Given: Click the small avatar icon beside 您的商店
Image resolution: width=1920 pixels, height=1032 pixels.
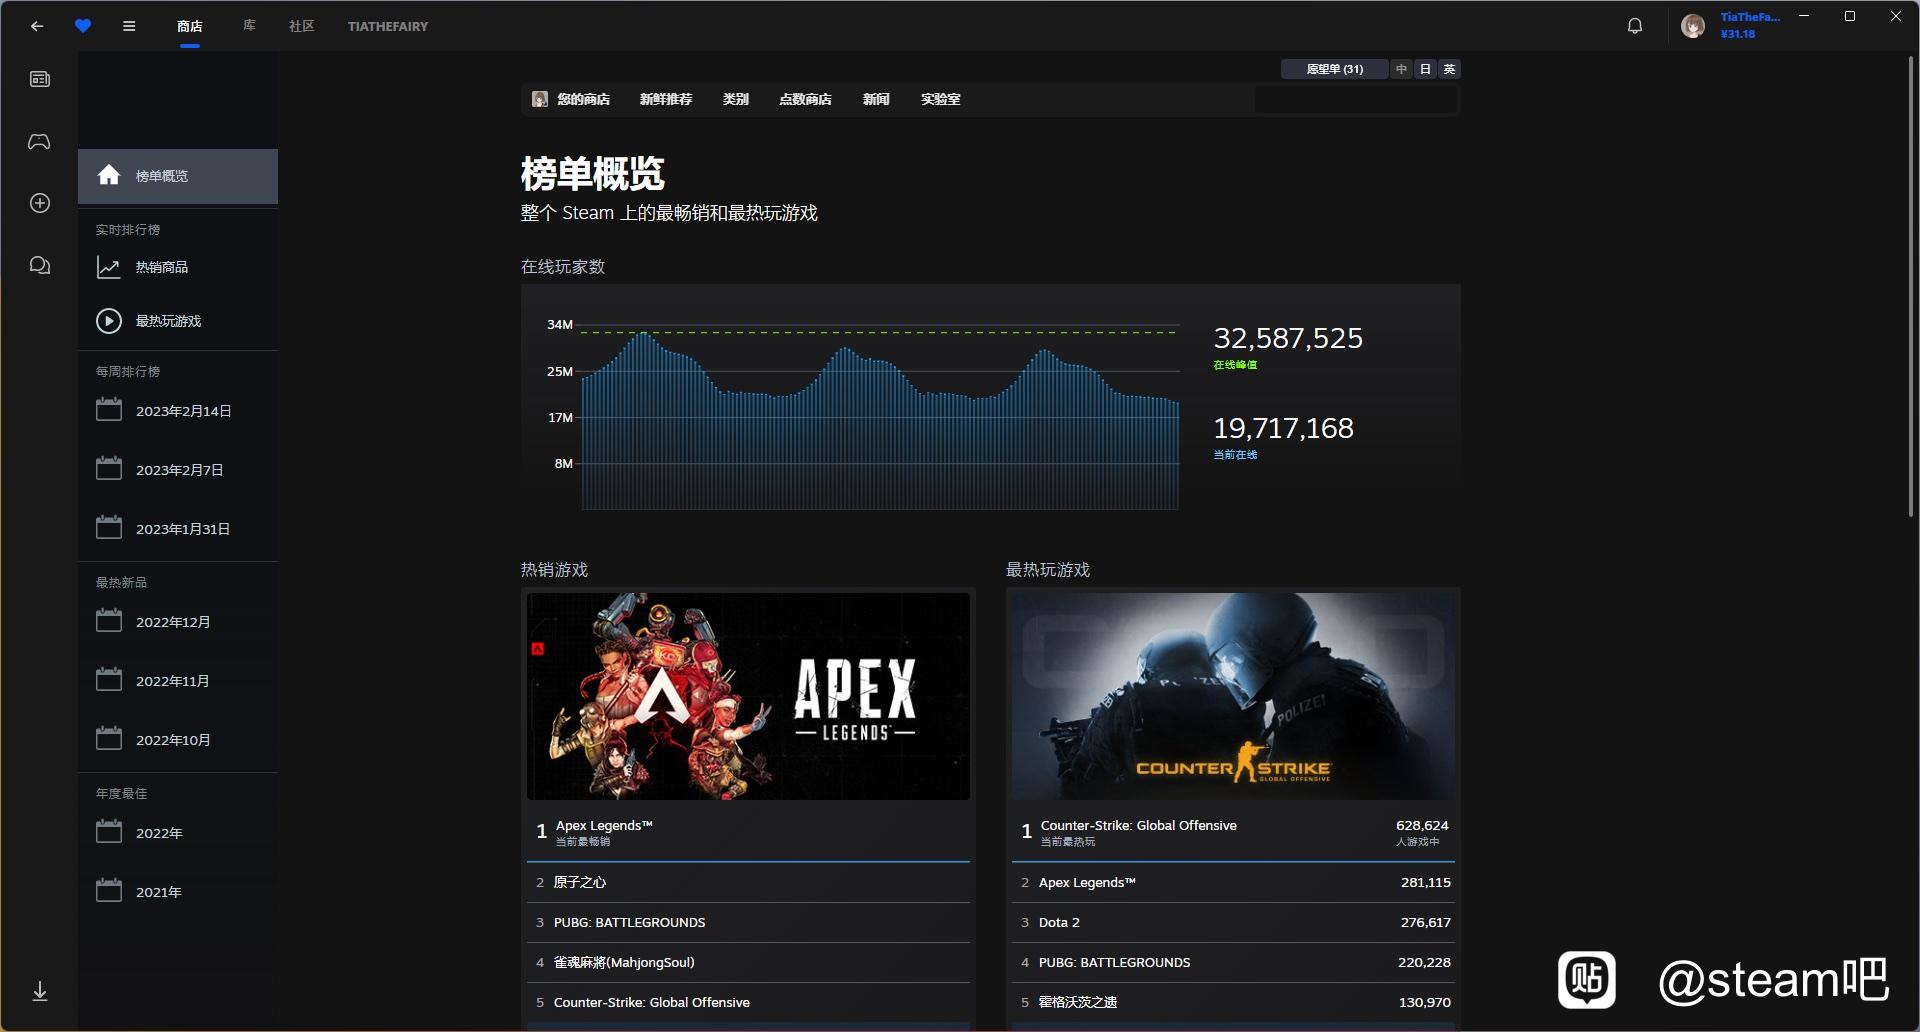Looking at the screenshot, I should click(540, 99).
